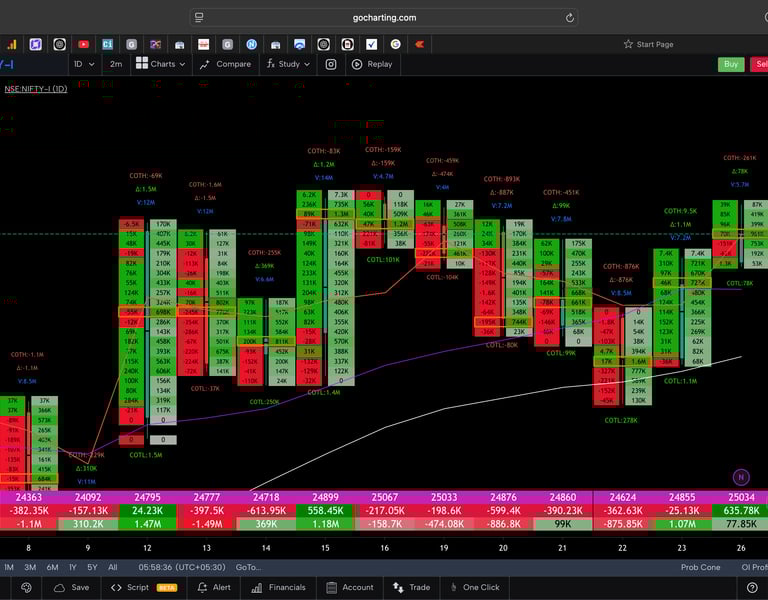Open the purple square bookmark icon
This screenshot has width=768, height=600.
[35, 45]
